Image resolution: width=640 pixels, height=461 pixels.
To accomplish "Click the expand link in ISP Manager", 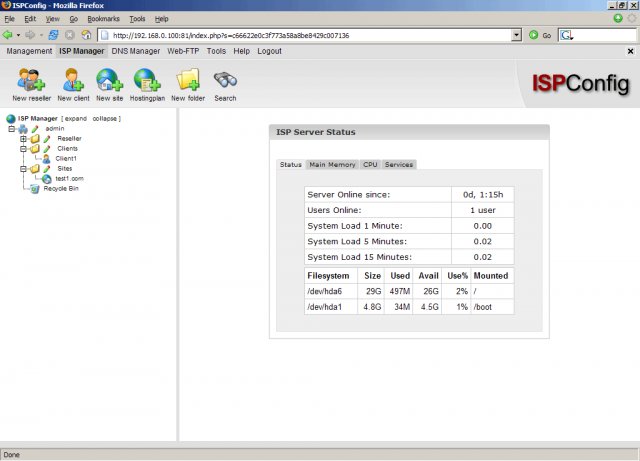I will click(76, 118).
